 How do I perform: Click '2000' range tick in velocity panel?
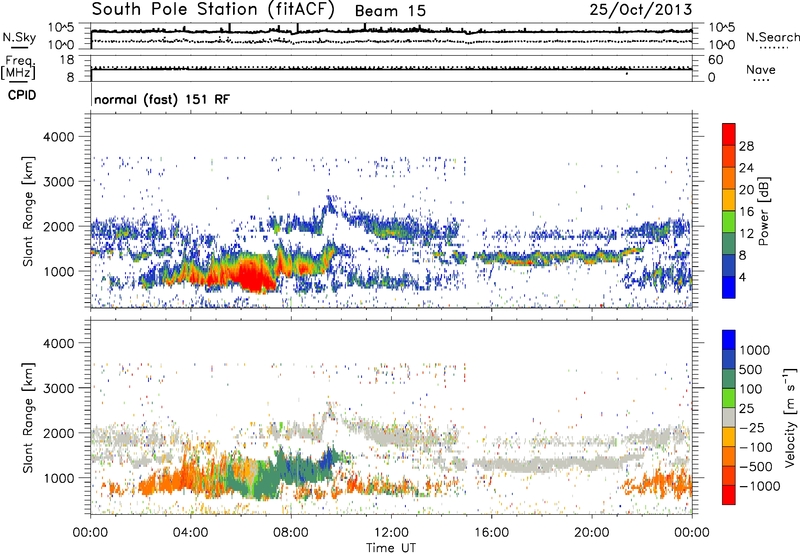click(58, 433)
